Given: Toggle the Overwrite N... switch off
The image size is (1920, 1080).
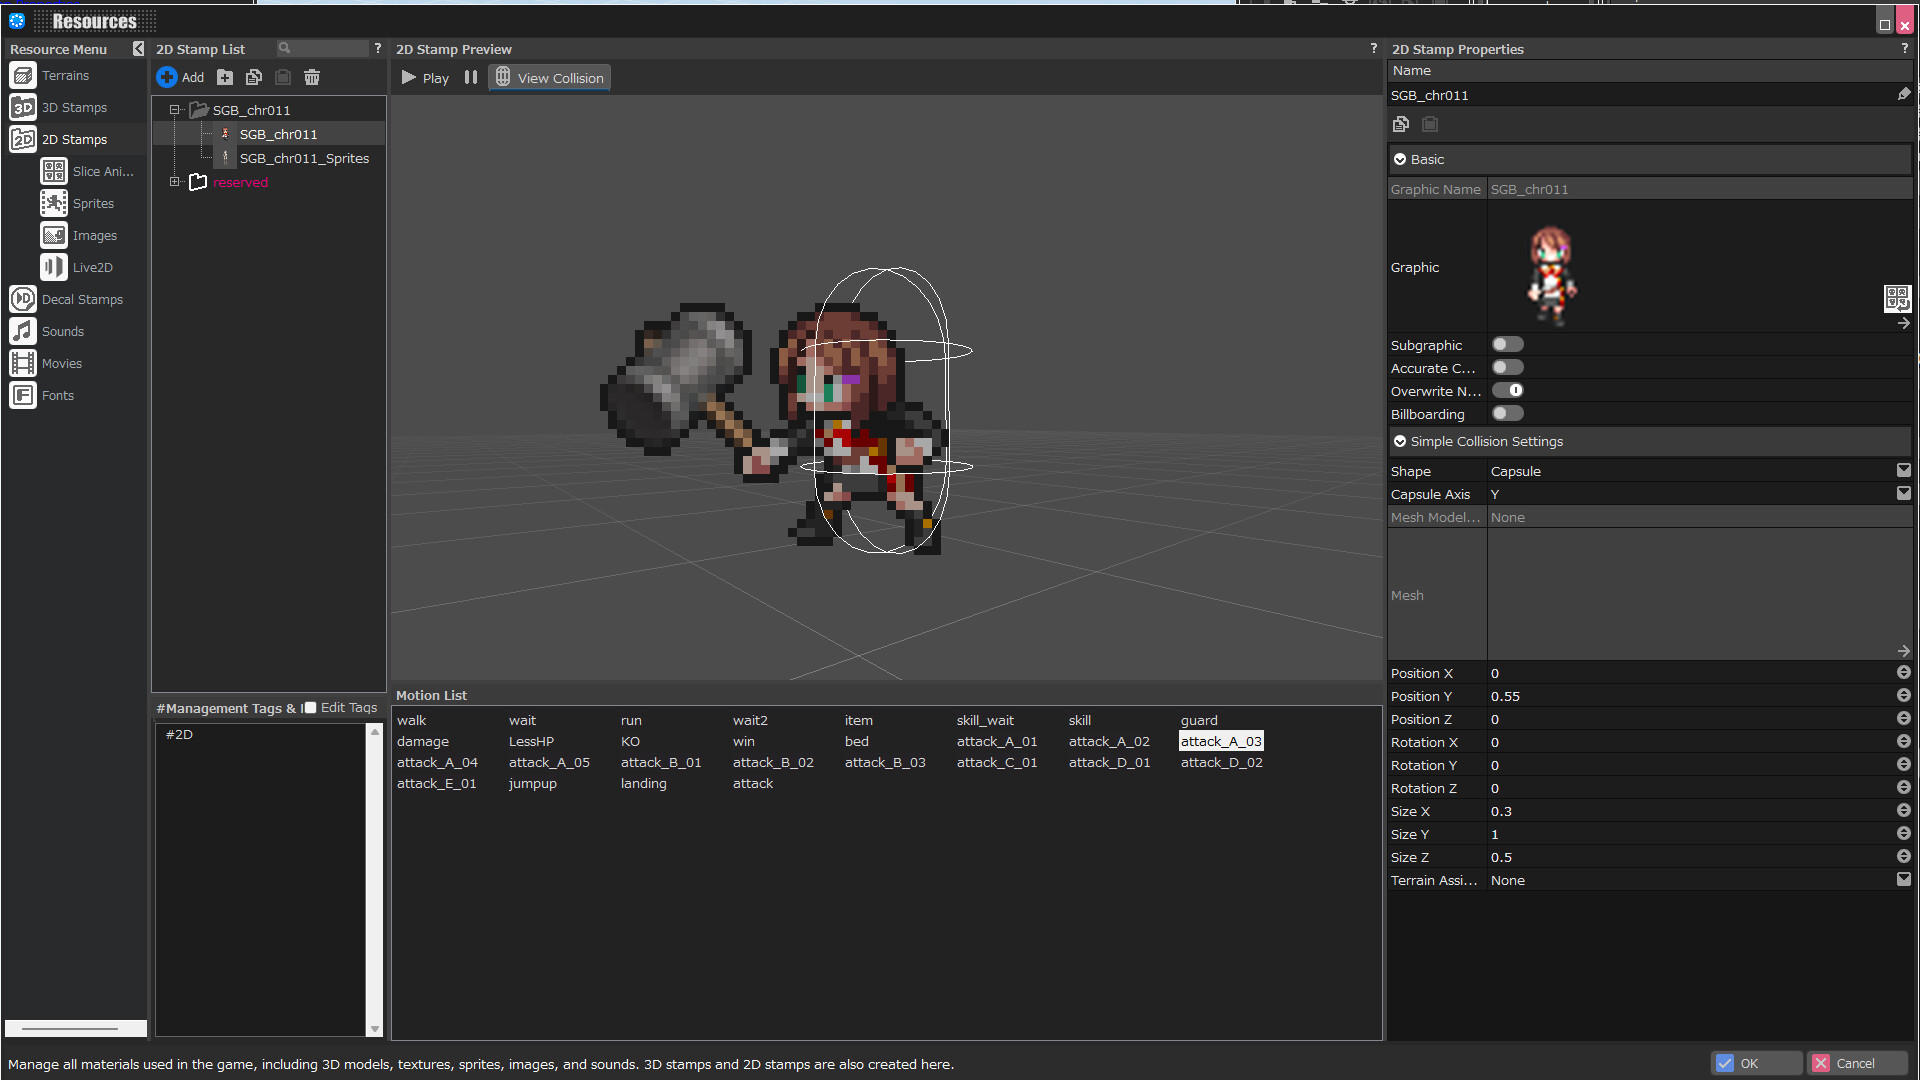Looking at the screenshot, I should point(1507,390).
